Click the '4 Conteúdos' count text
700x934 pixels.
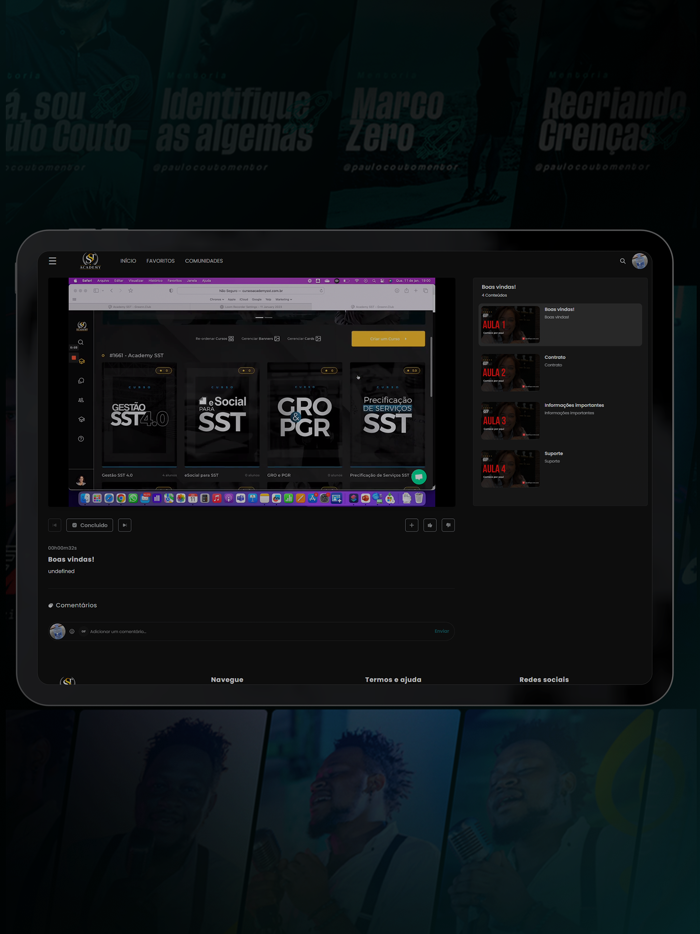[x=494, y=295]
